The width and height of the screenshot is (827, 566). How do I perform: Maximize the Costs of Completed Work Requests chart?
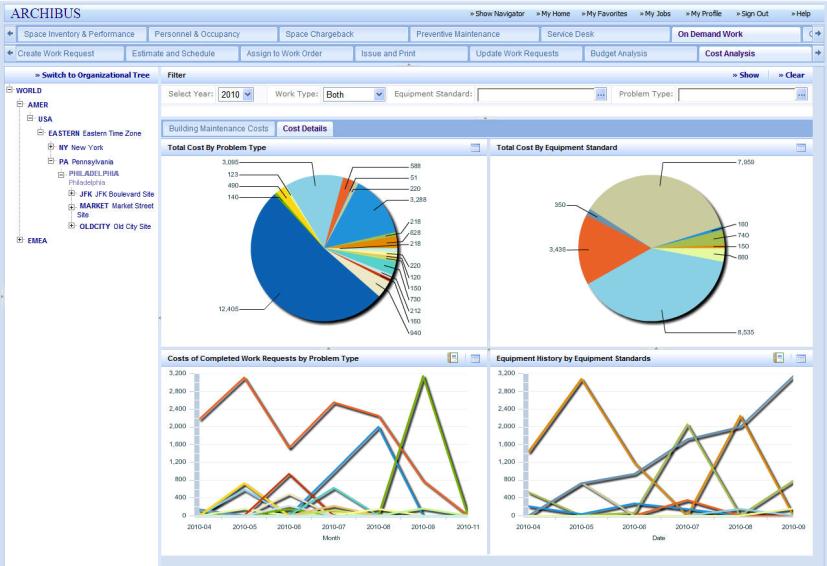click(x=475, y=357)
